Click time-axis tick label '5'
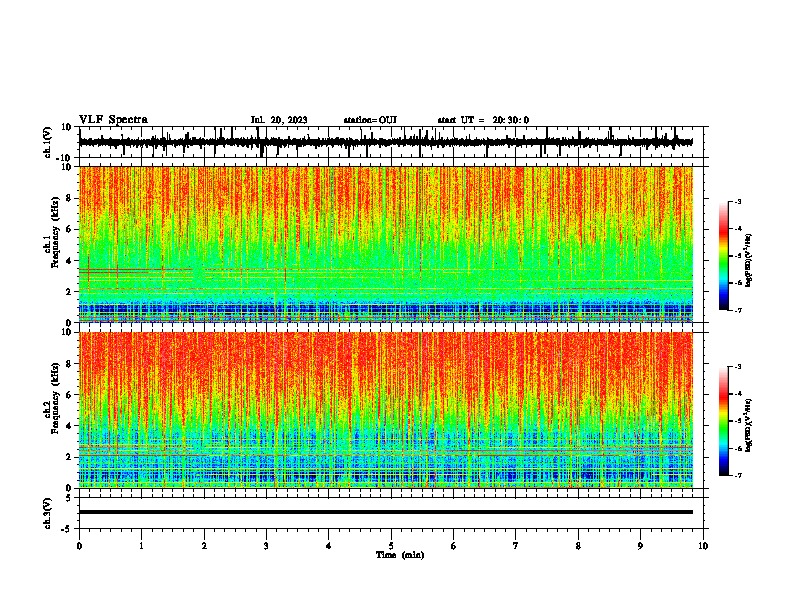This screenshot has height=612, width=792. (x=391, y=546)
